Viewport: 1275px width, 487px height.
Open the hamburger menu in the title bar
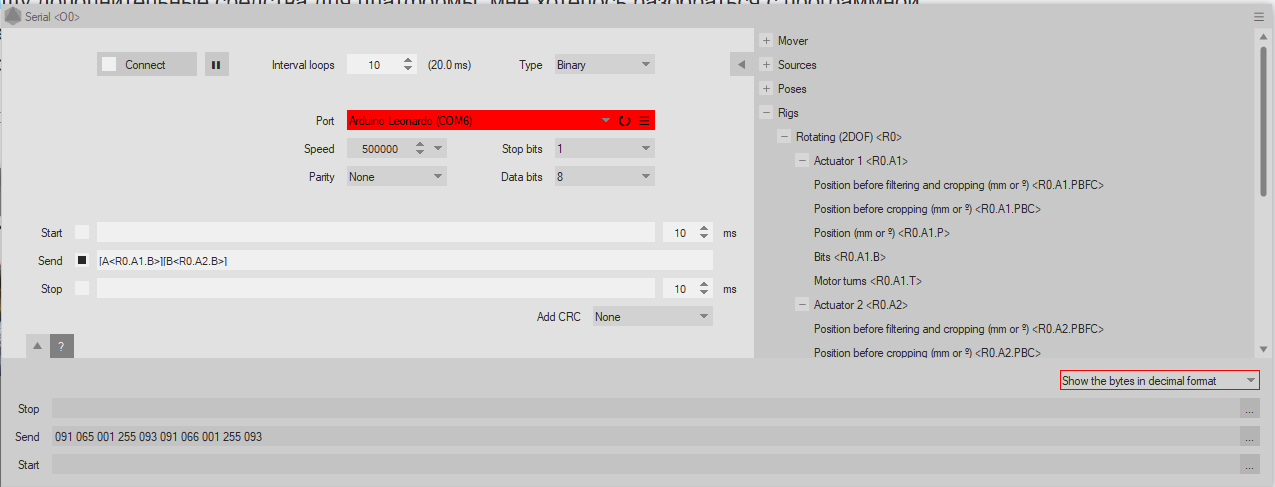(1259, 17)
